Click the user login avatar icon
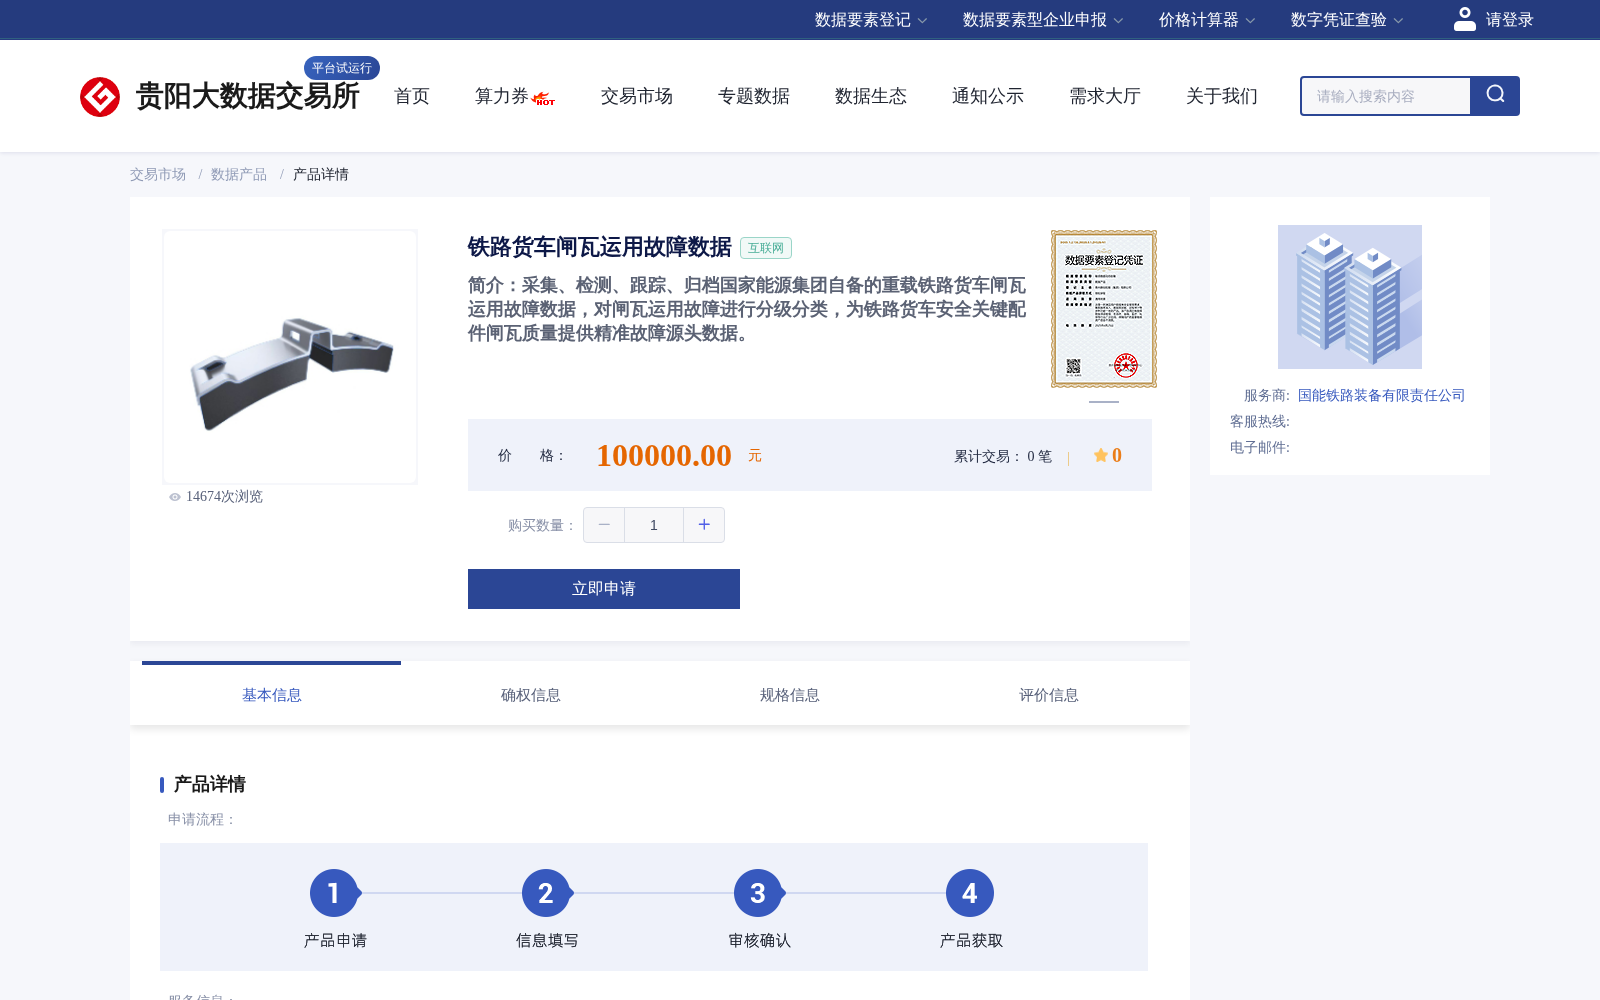 coord(1464,19)
